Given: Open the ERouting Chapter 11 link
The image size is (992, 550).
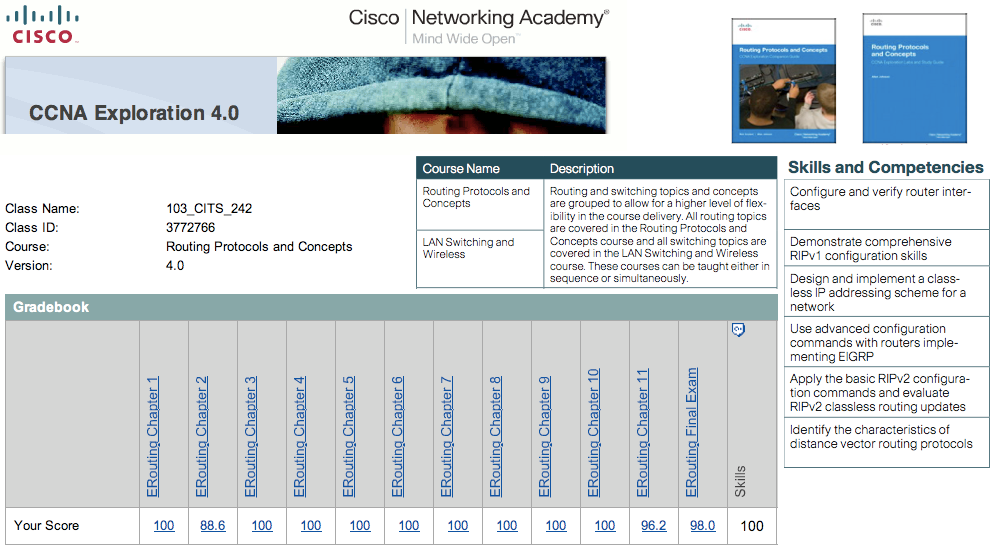Looking at the screenshot, I should tap(643, 433).
